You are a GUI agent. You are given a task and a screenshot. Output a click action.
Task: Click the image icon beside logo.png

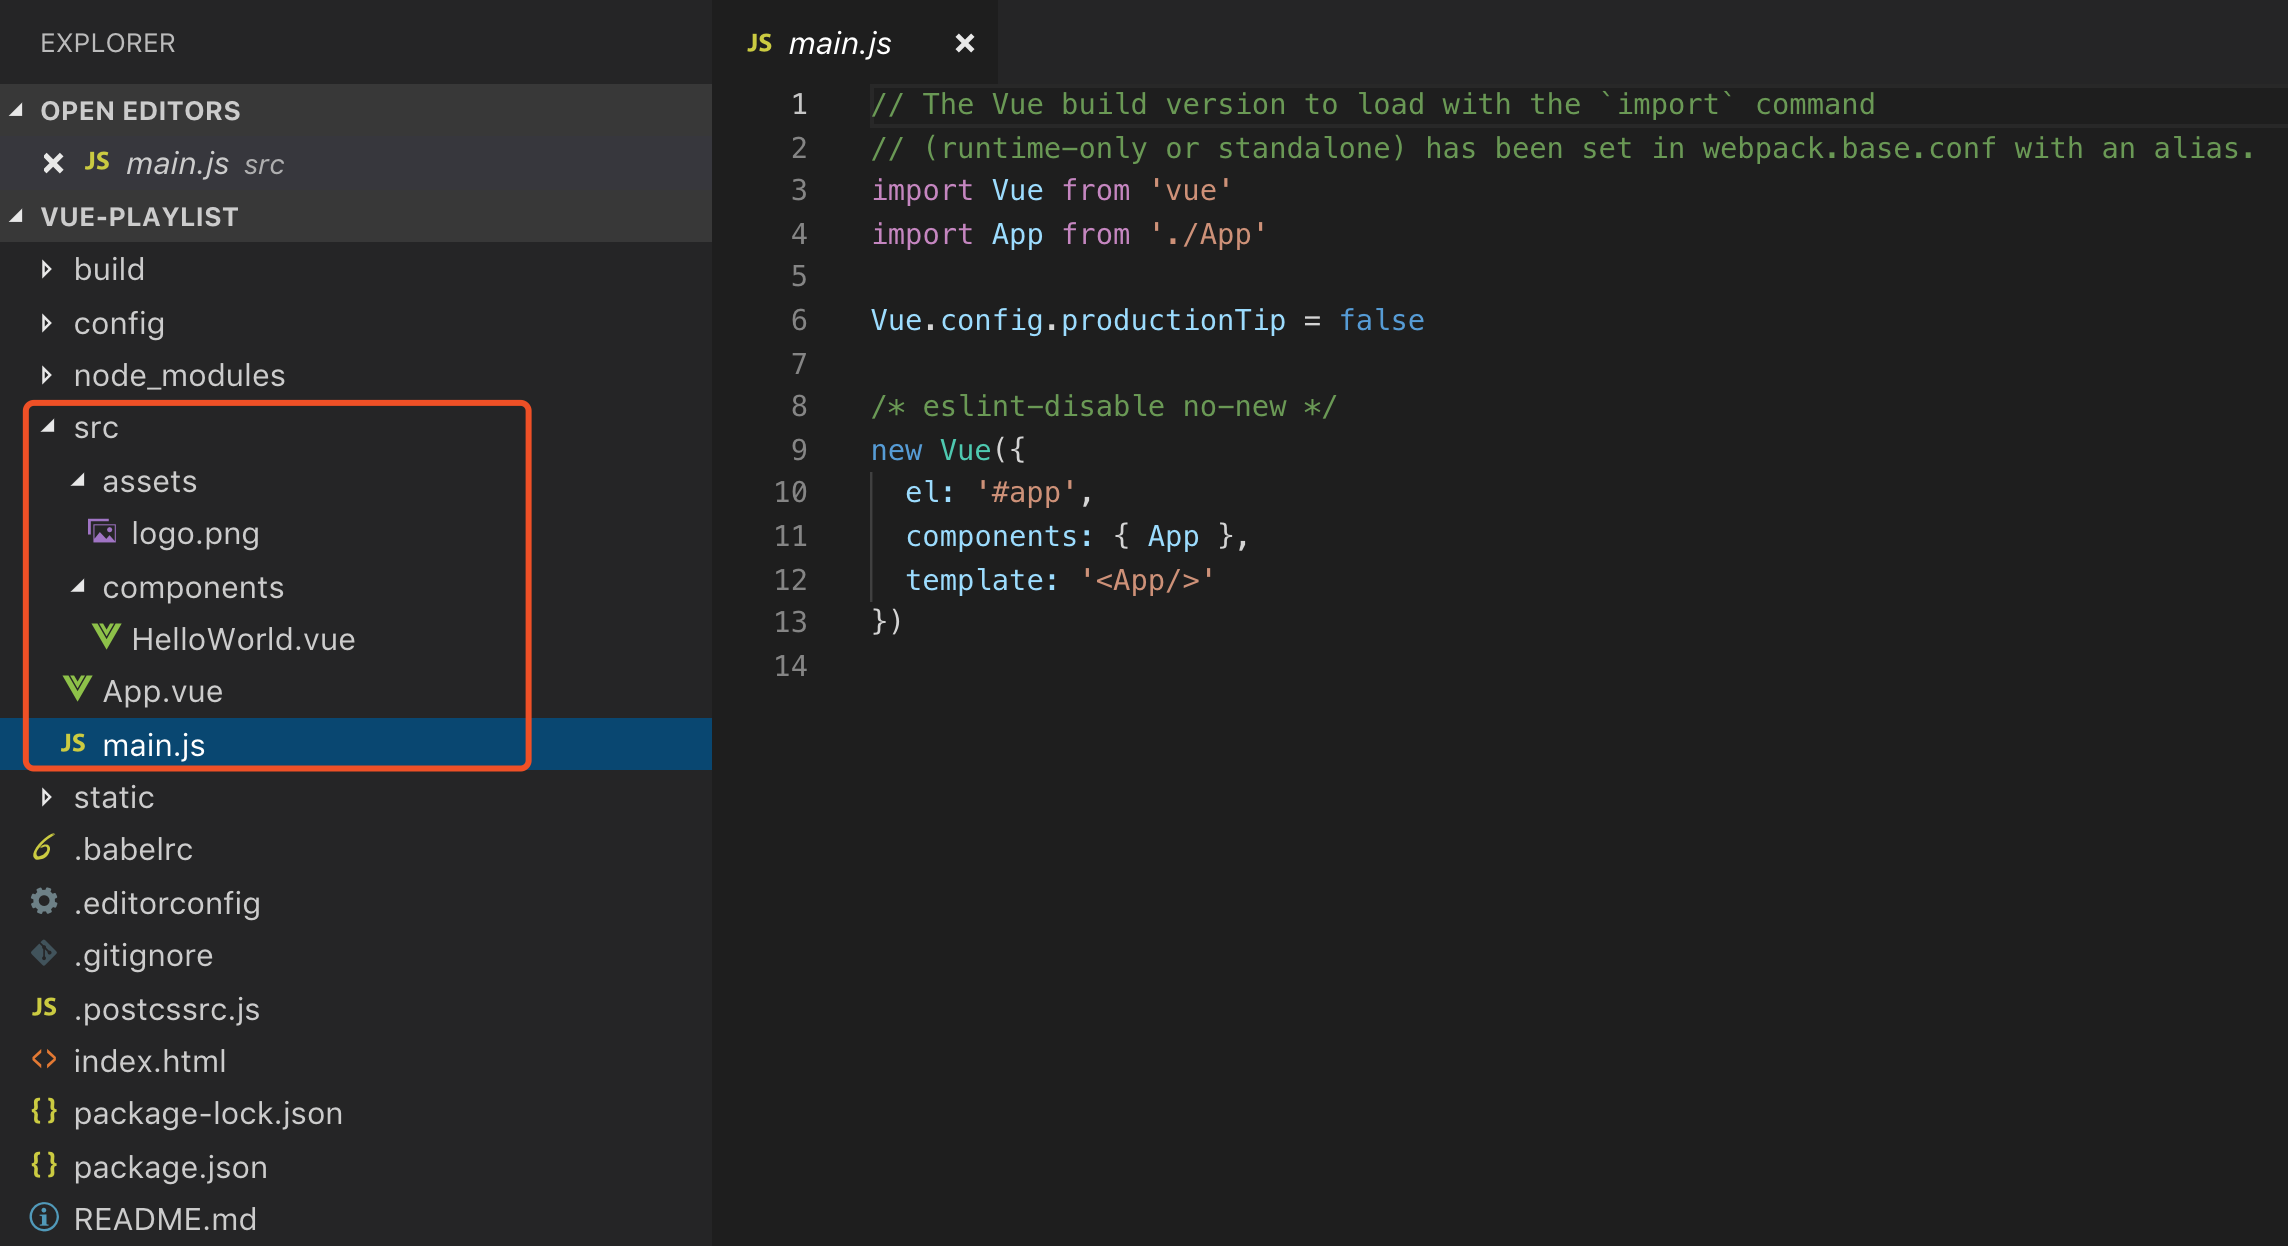pyautogui.click(x=102, y=532)
